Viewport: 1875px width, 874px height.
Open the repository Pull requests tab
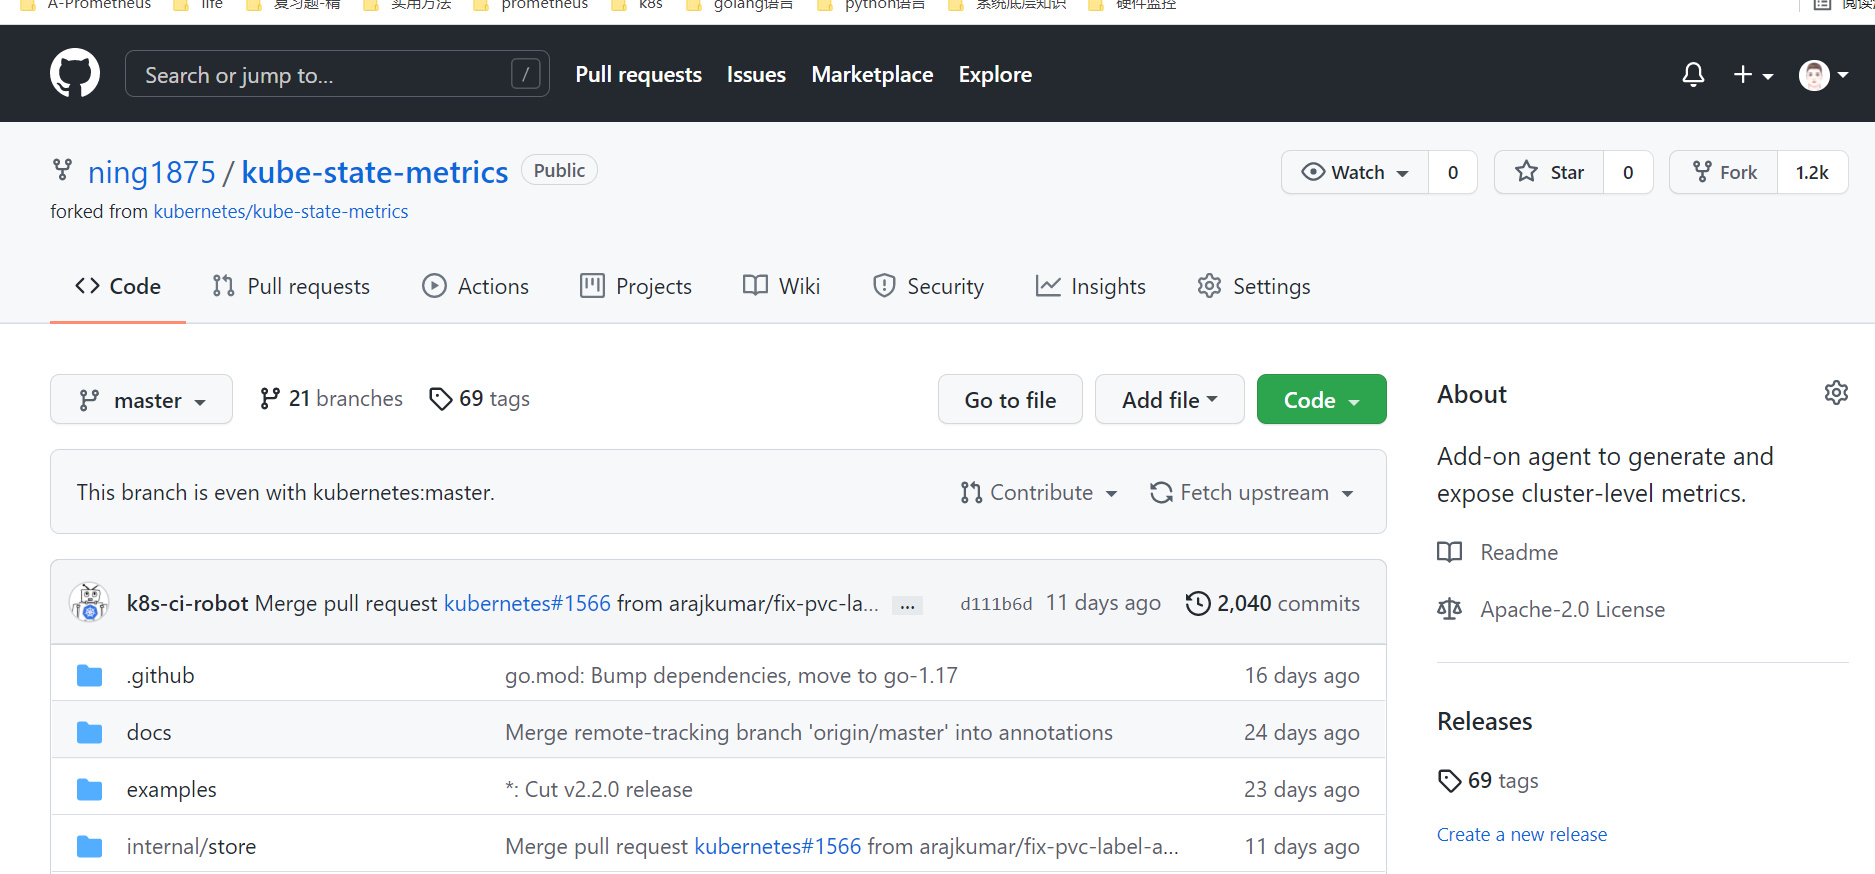pos(291,286)
